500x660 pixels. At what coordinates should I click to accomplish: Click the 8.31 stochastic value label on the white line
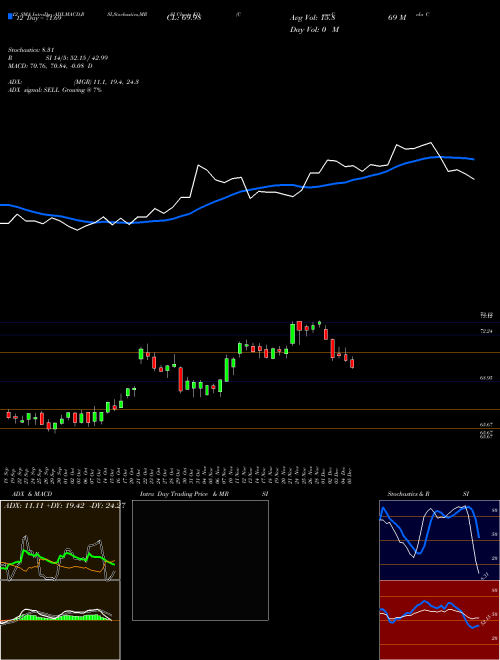click(484, 575)
